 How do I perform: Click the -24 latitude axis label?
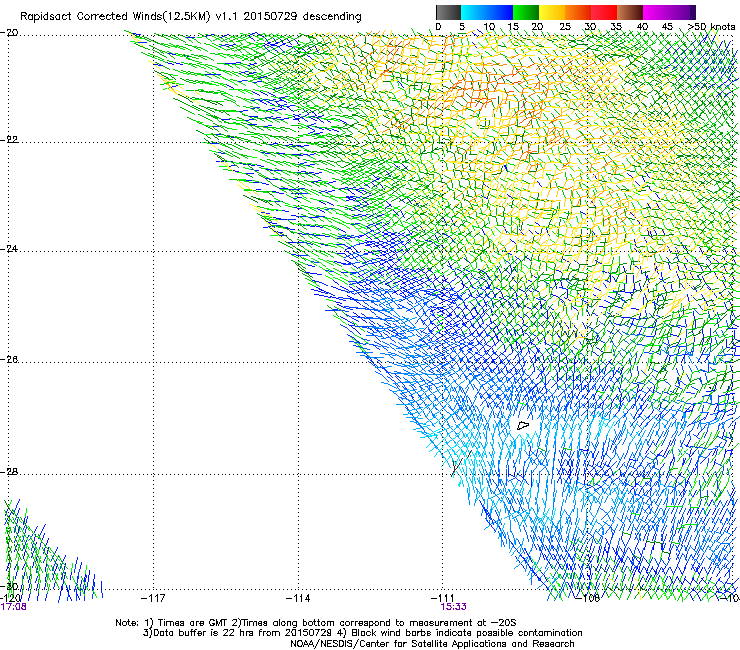[9, 248]
